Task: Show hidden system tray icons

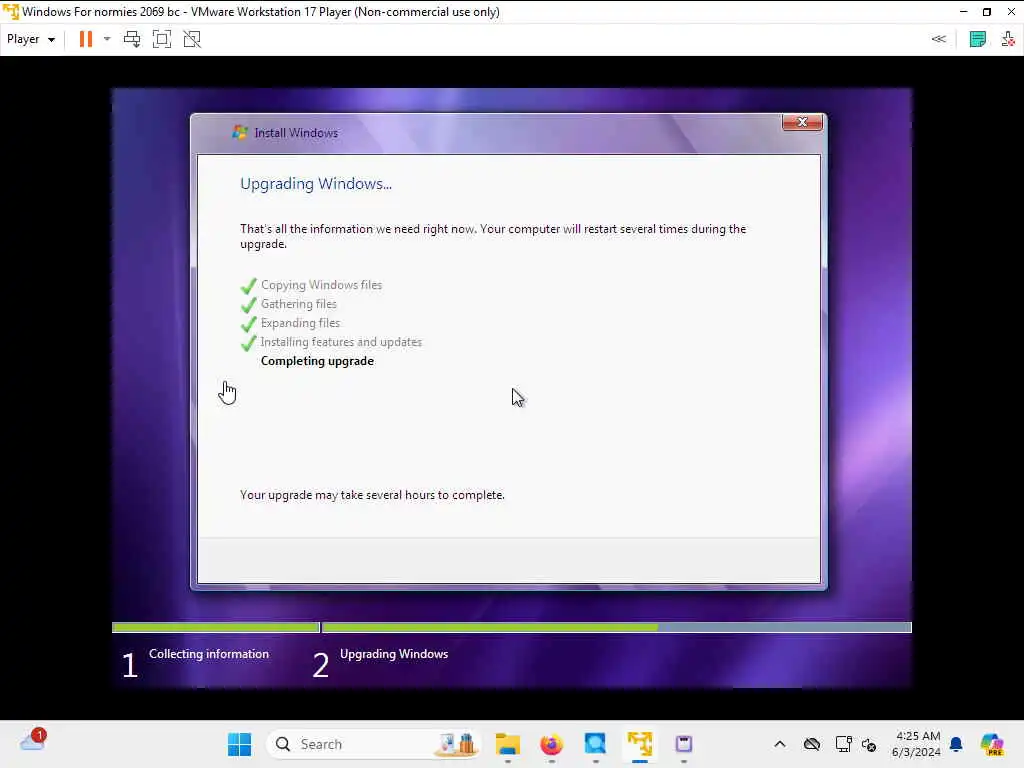Action: (780, 744)
